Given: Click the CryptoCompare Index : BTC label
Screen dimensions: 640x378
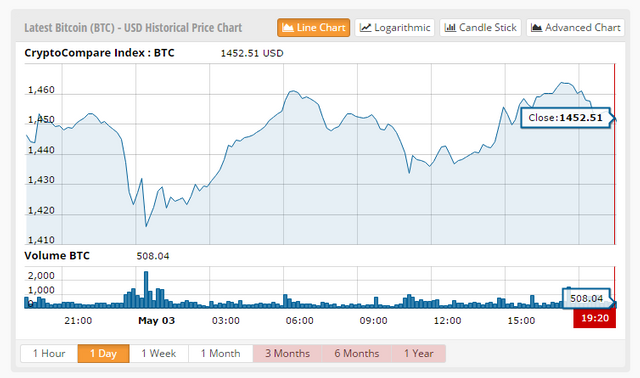Looking at the screenshot, I should click(x=99, y=53).
